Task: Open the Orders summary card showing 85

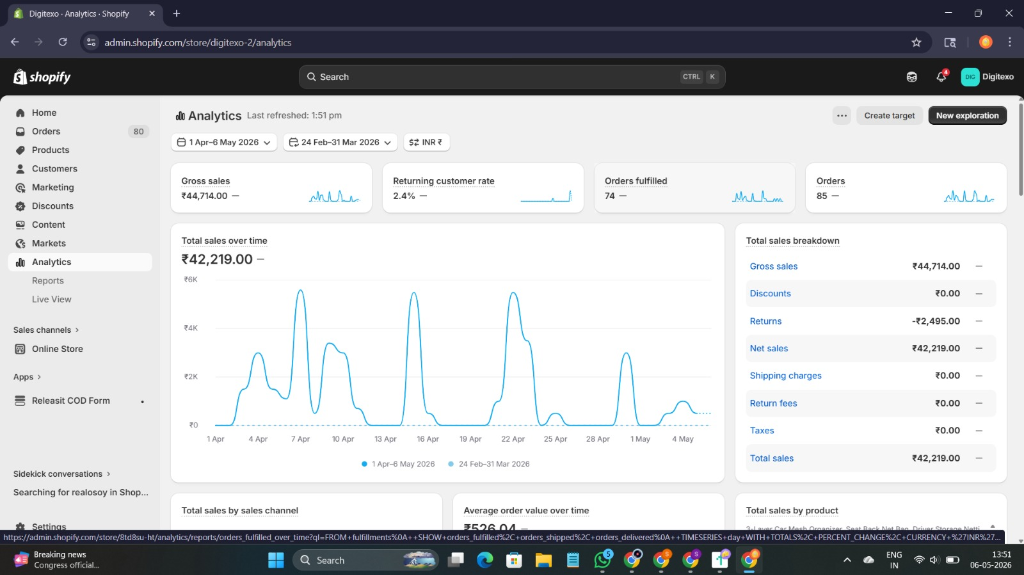Action: (x=906, y=188)
